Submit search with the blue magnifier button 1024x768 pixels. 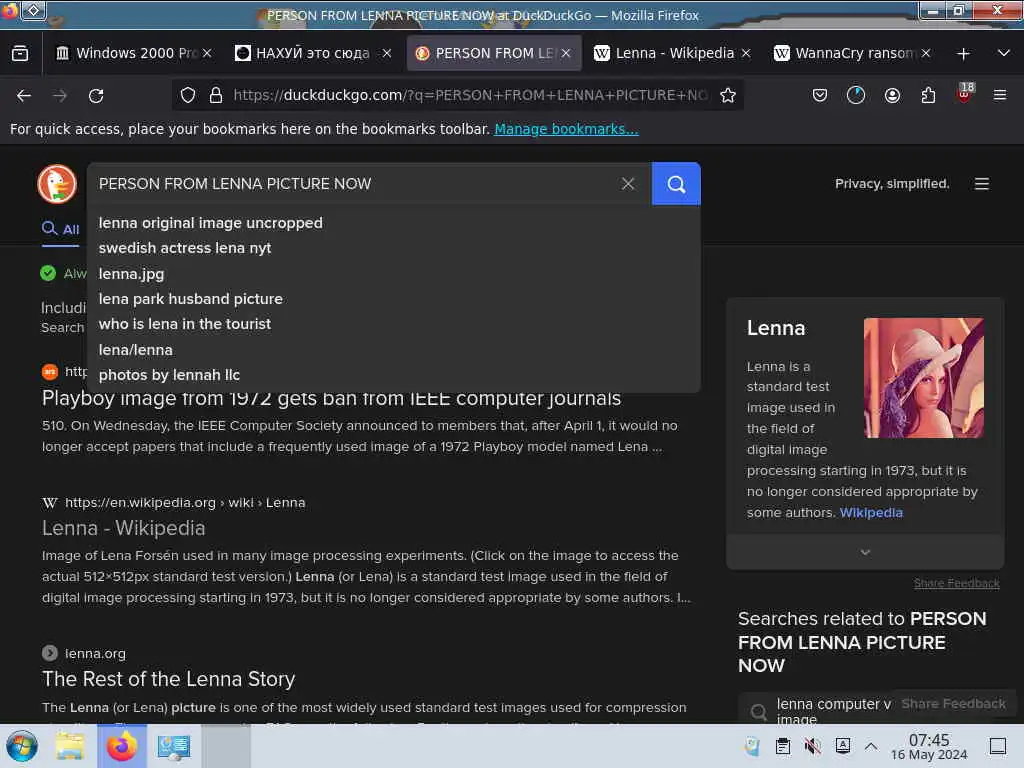[x=676, y=184]
